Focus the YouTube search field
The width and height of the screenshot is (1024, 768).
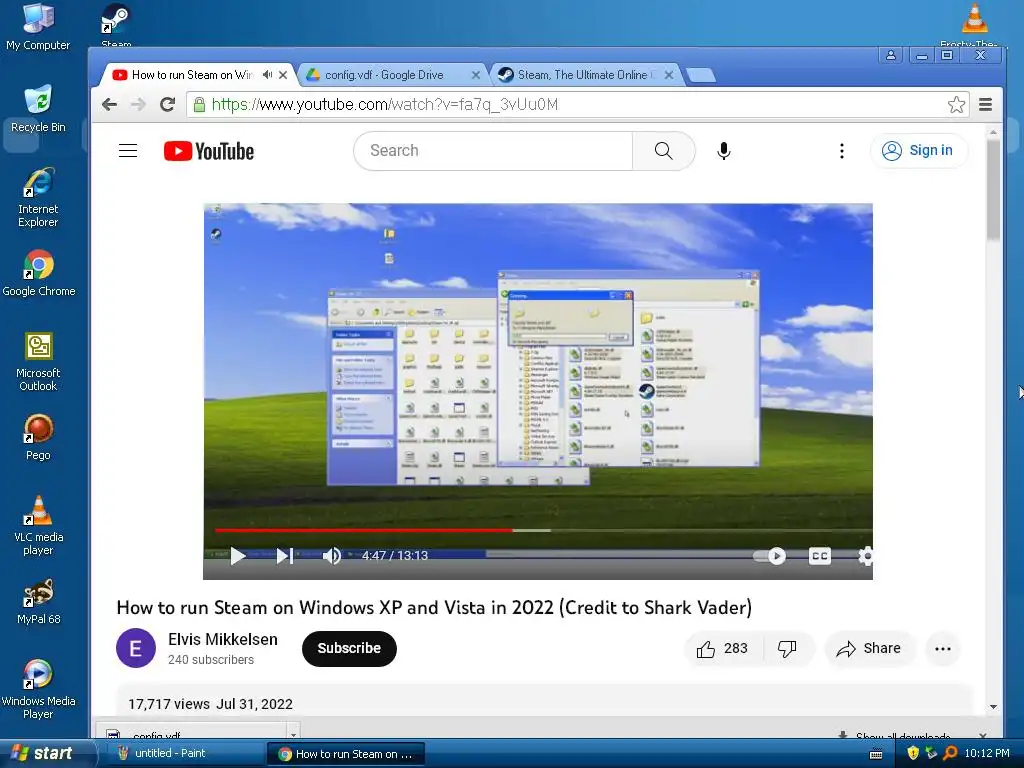coord(493,151)
